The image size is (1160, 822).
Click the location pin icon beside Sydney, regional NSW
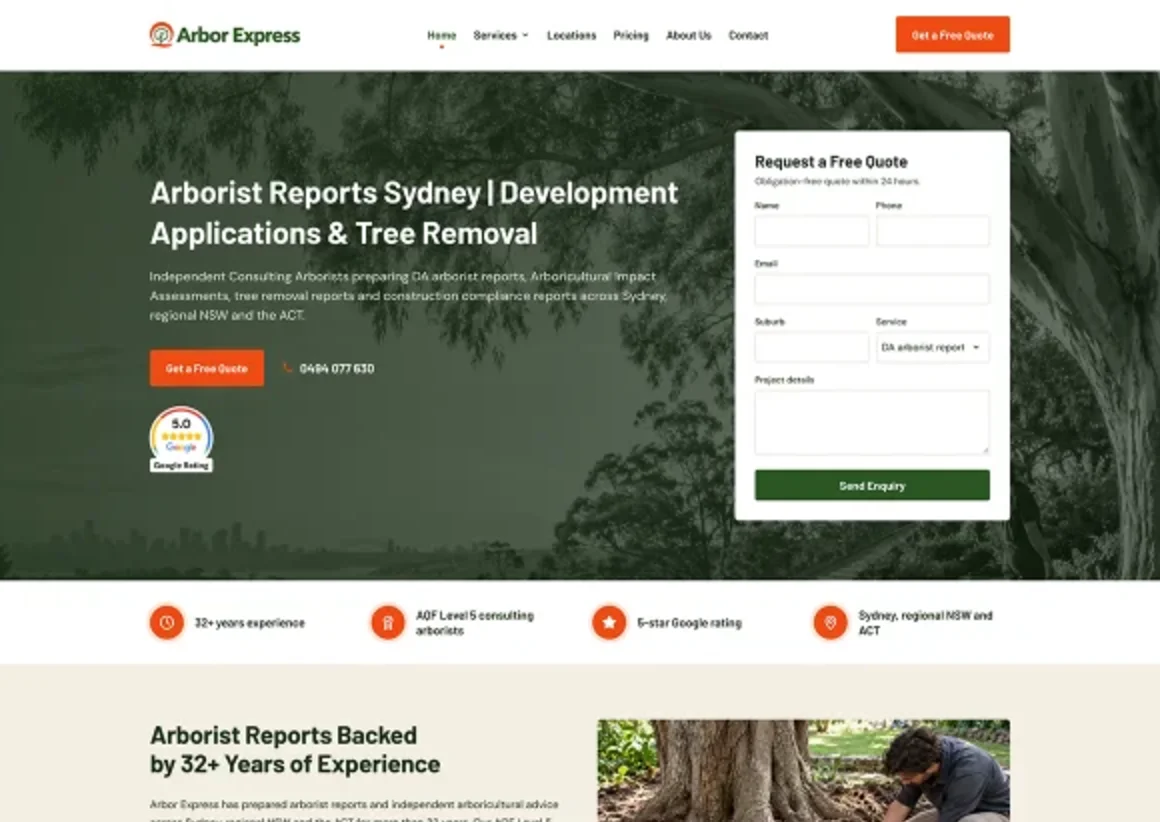click(830, 623)
